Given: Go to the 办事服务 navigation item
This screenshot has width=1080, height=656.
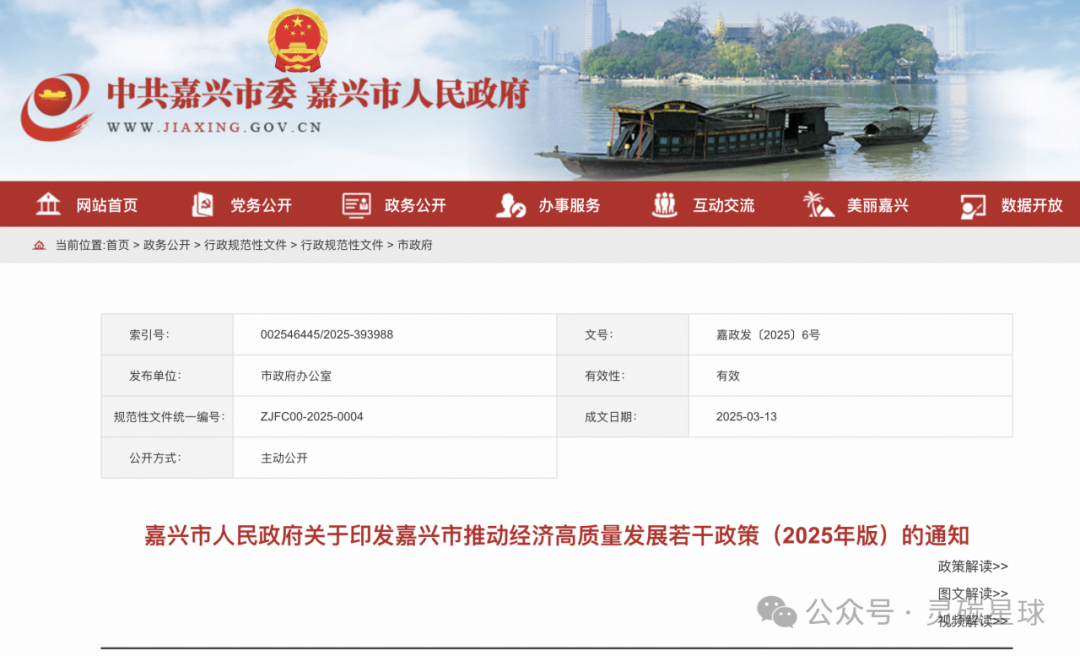Looking at the screenshot, I should (570, 205).
